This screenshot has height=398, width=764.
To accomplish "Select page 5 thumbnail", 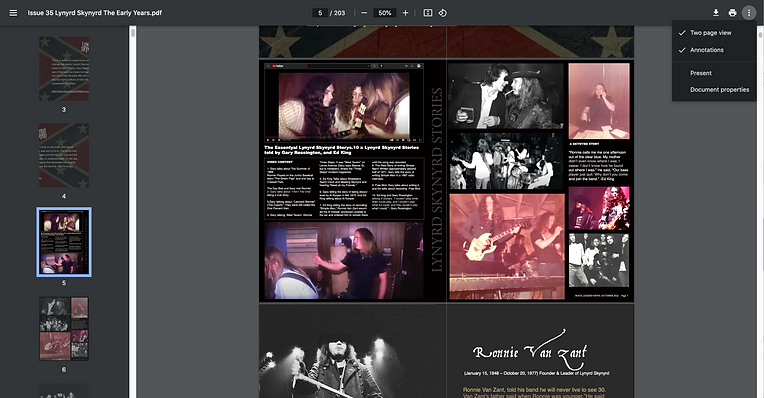I will tap(64, 242).
